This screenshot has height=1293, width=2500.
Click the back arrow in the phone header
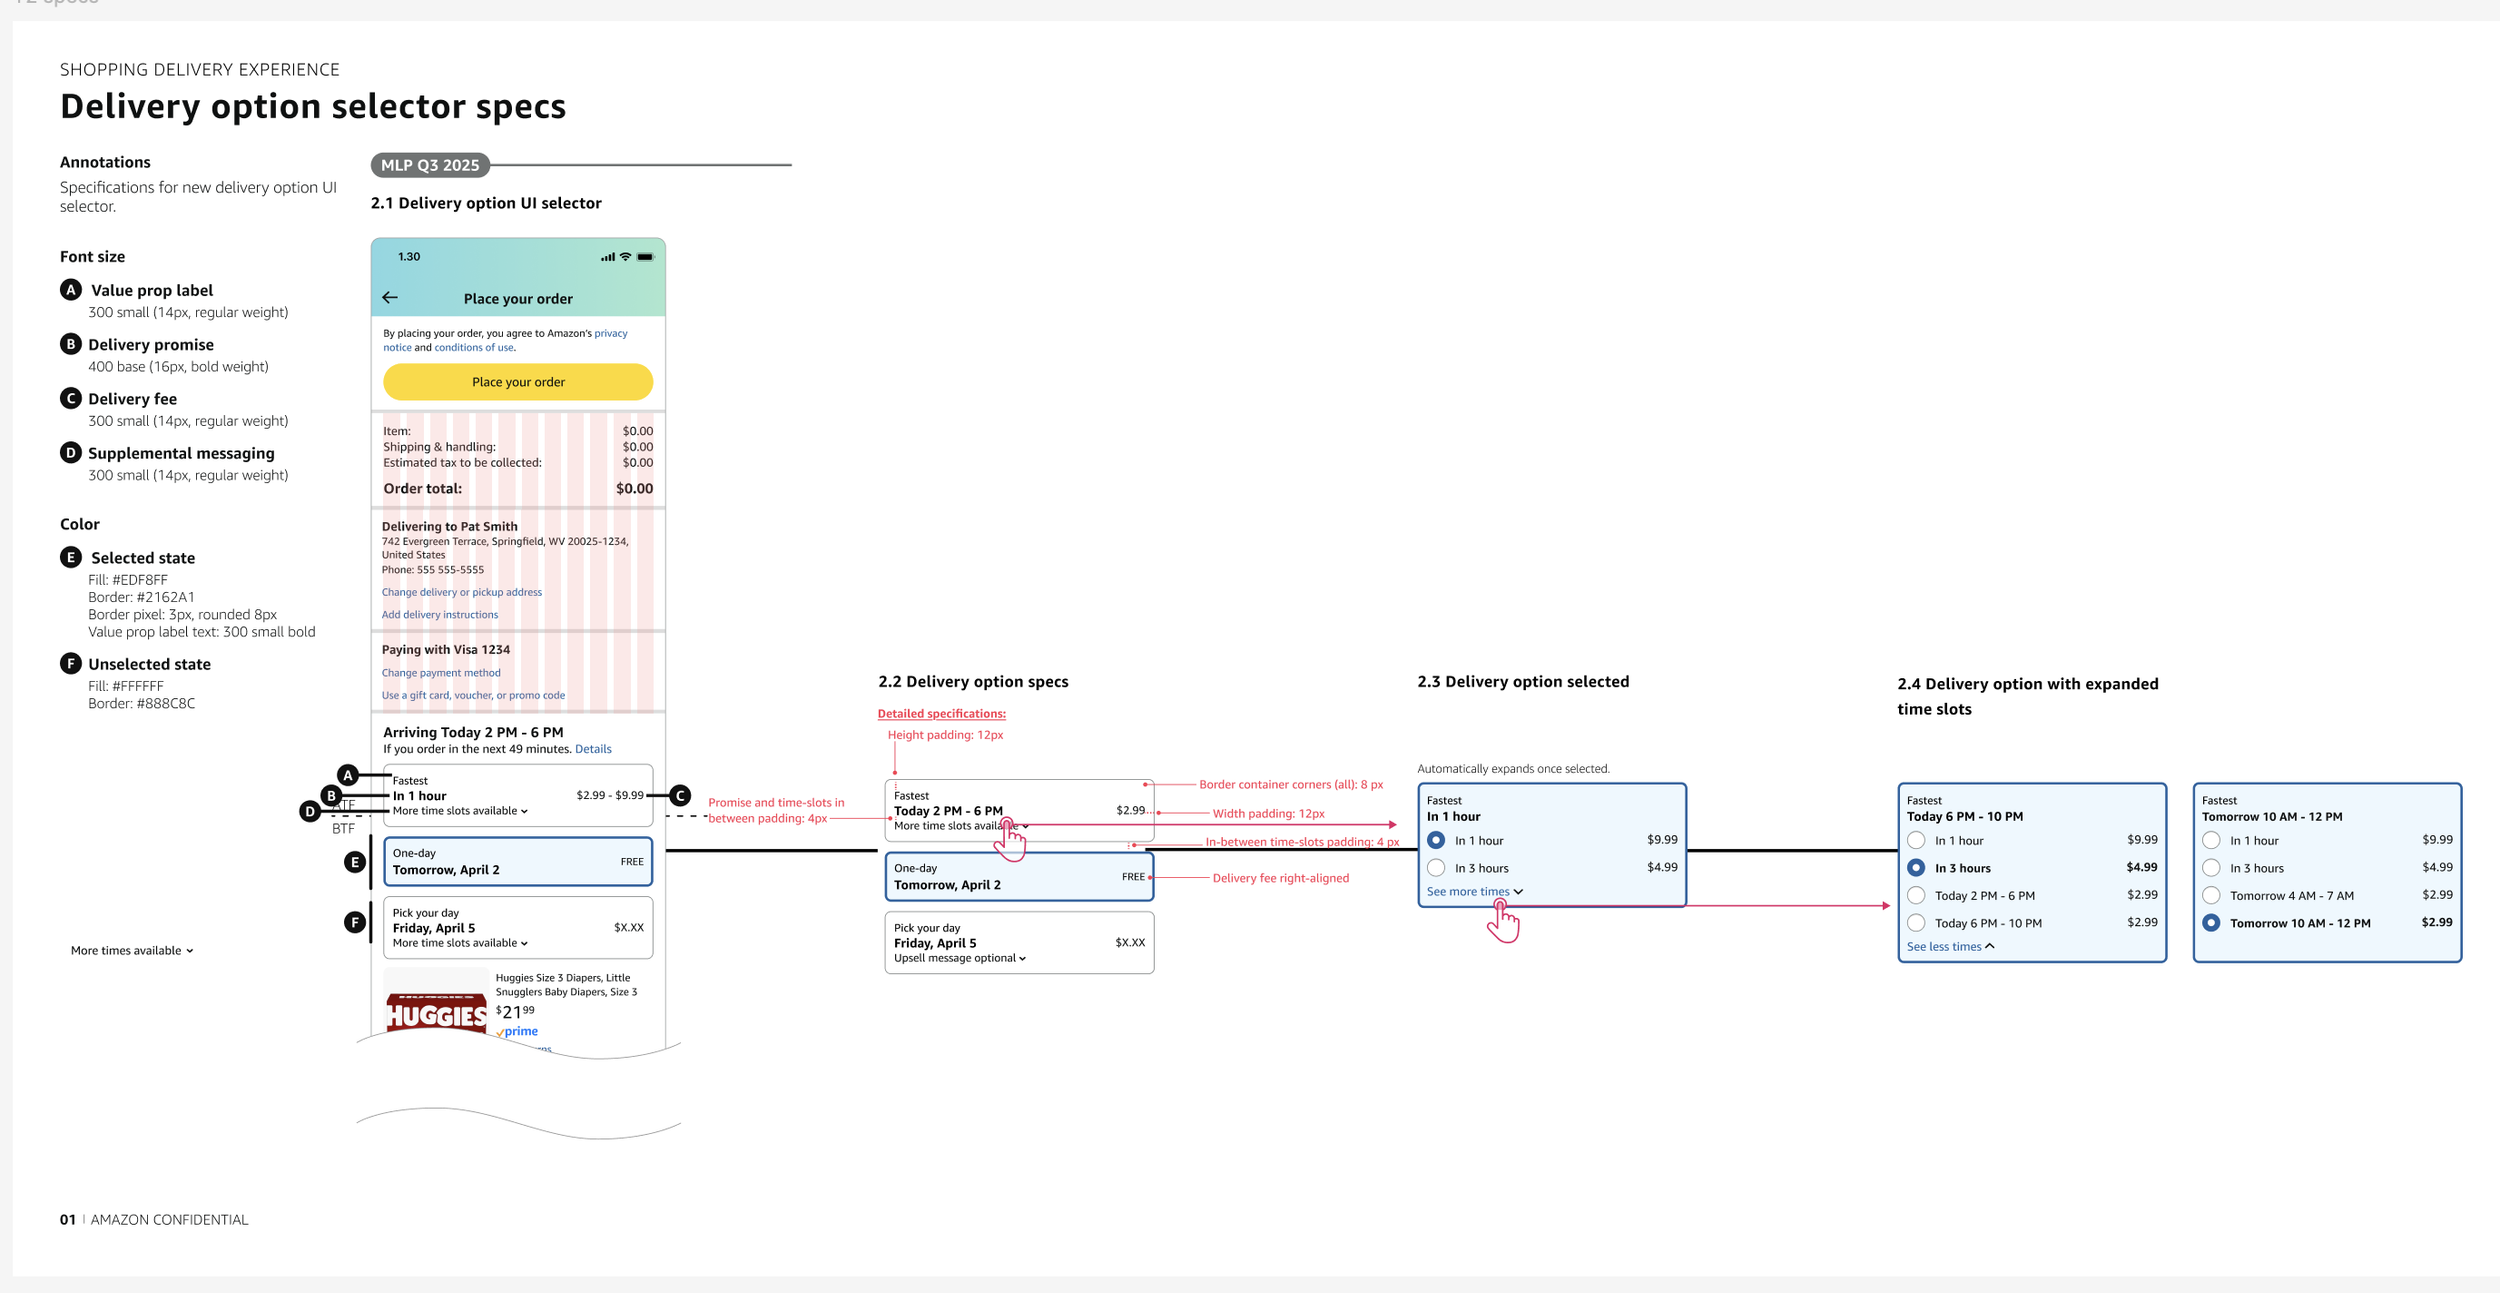[x=390, y=298]
